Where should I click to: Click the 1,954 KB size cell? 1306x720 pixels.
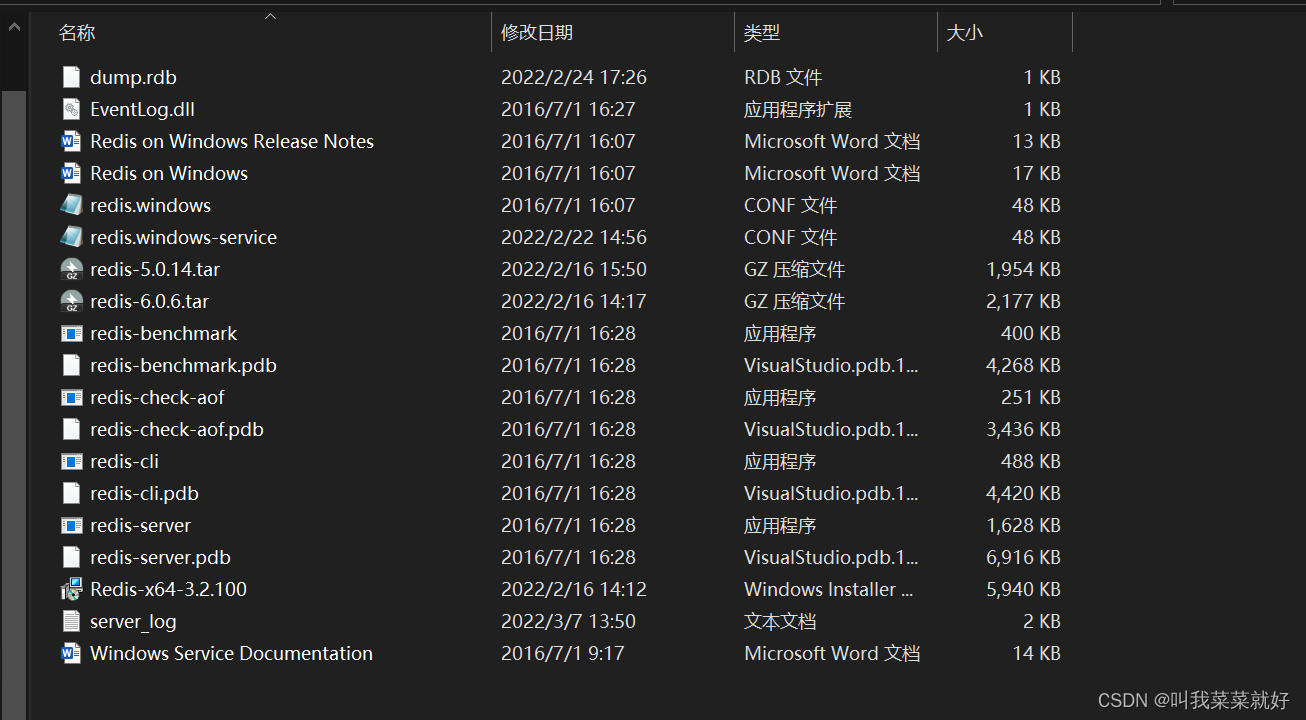point(1023,269)
